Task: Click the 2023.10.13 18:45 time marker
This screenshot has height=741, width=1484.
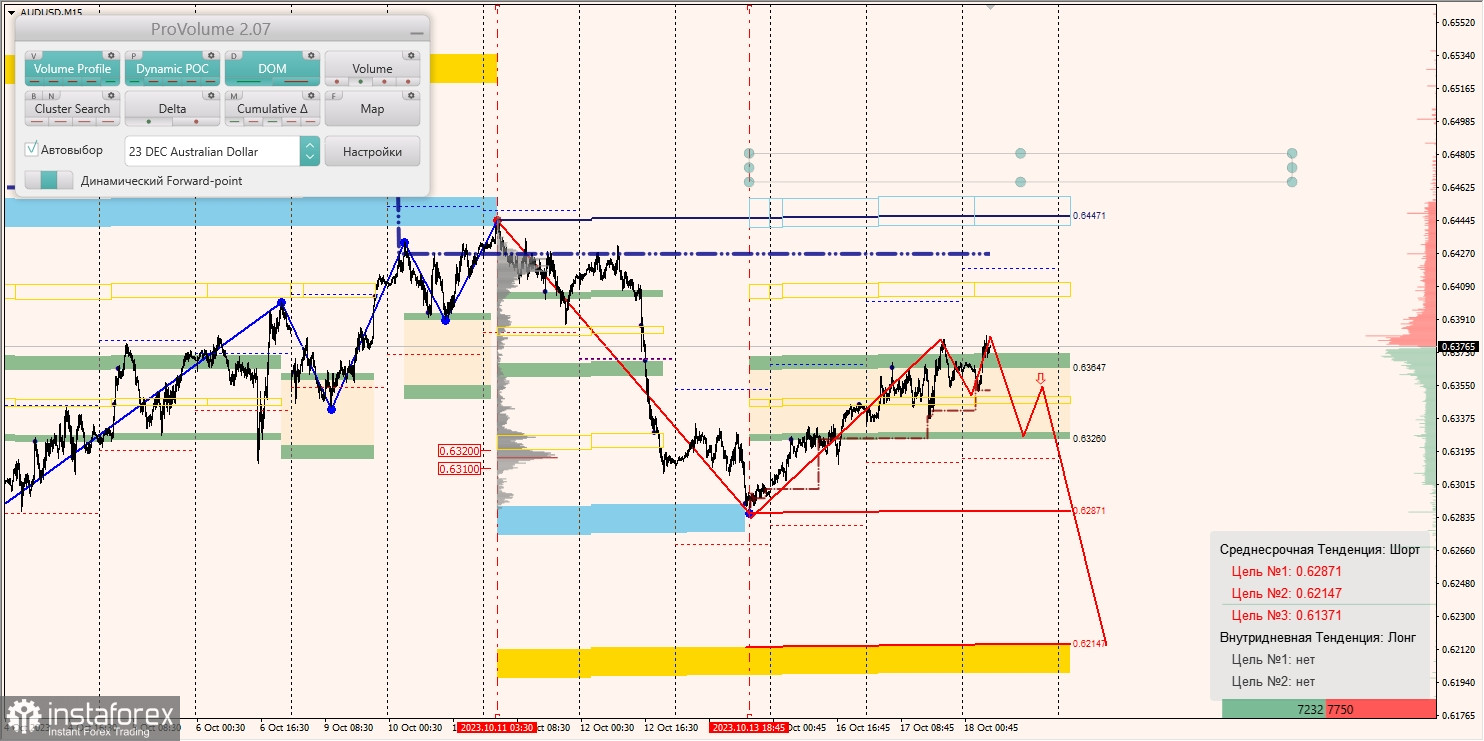Action: tap(749, 727)
